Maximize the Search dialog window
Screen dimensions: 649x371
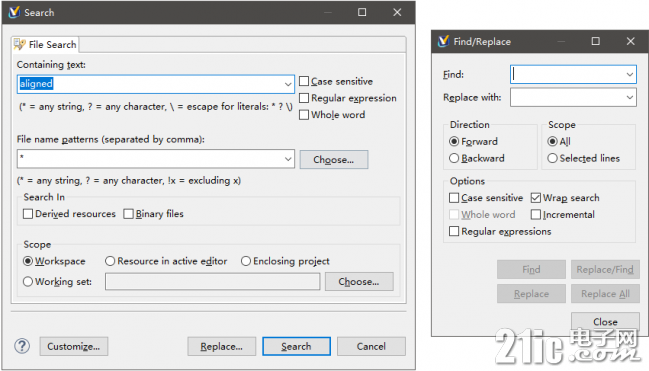click(x=362, y=12)
